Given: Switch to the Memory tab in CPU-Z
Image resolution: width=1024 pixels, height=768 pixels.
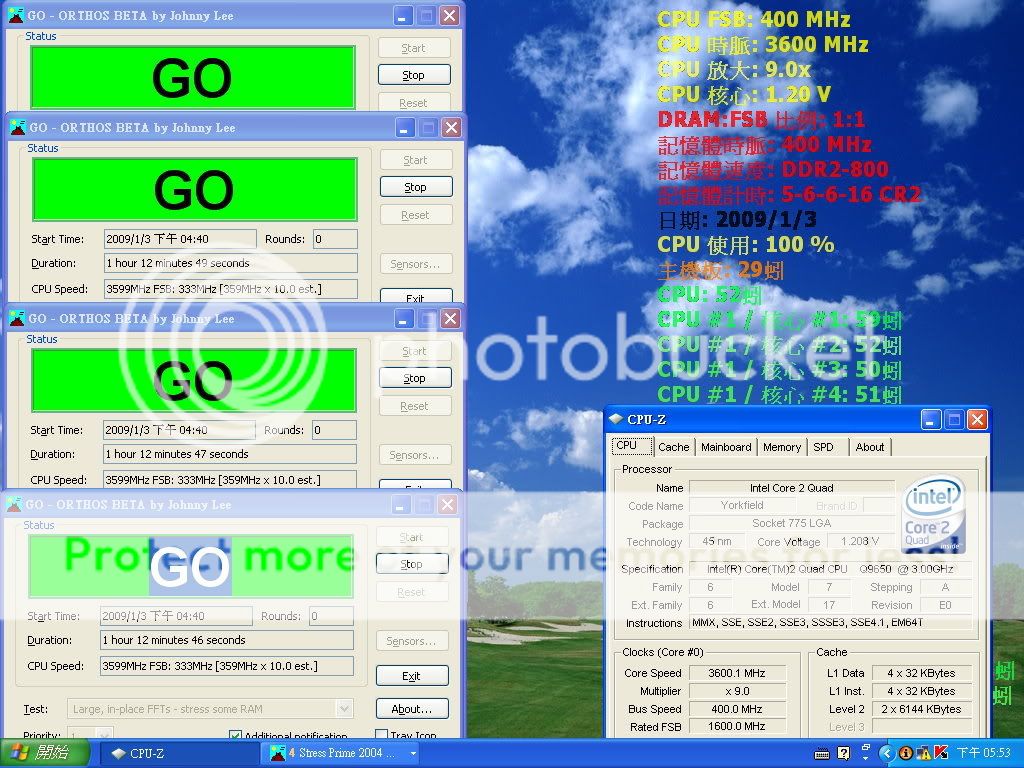Looking at the screenshot, I should [781, 447].
